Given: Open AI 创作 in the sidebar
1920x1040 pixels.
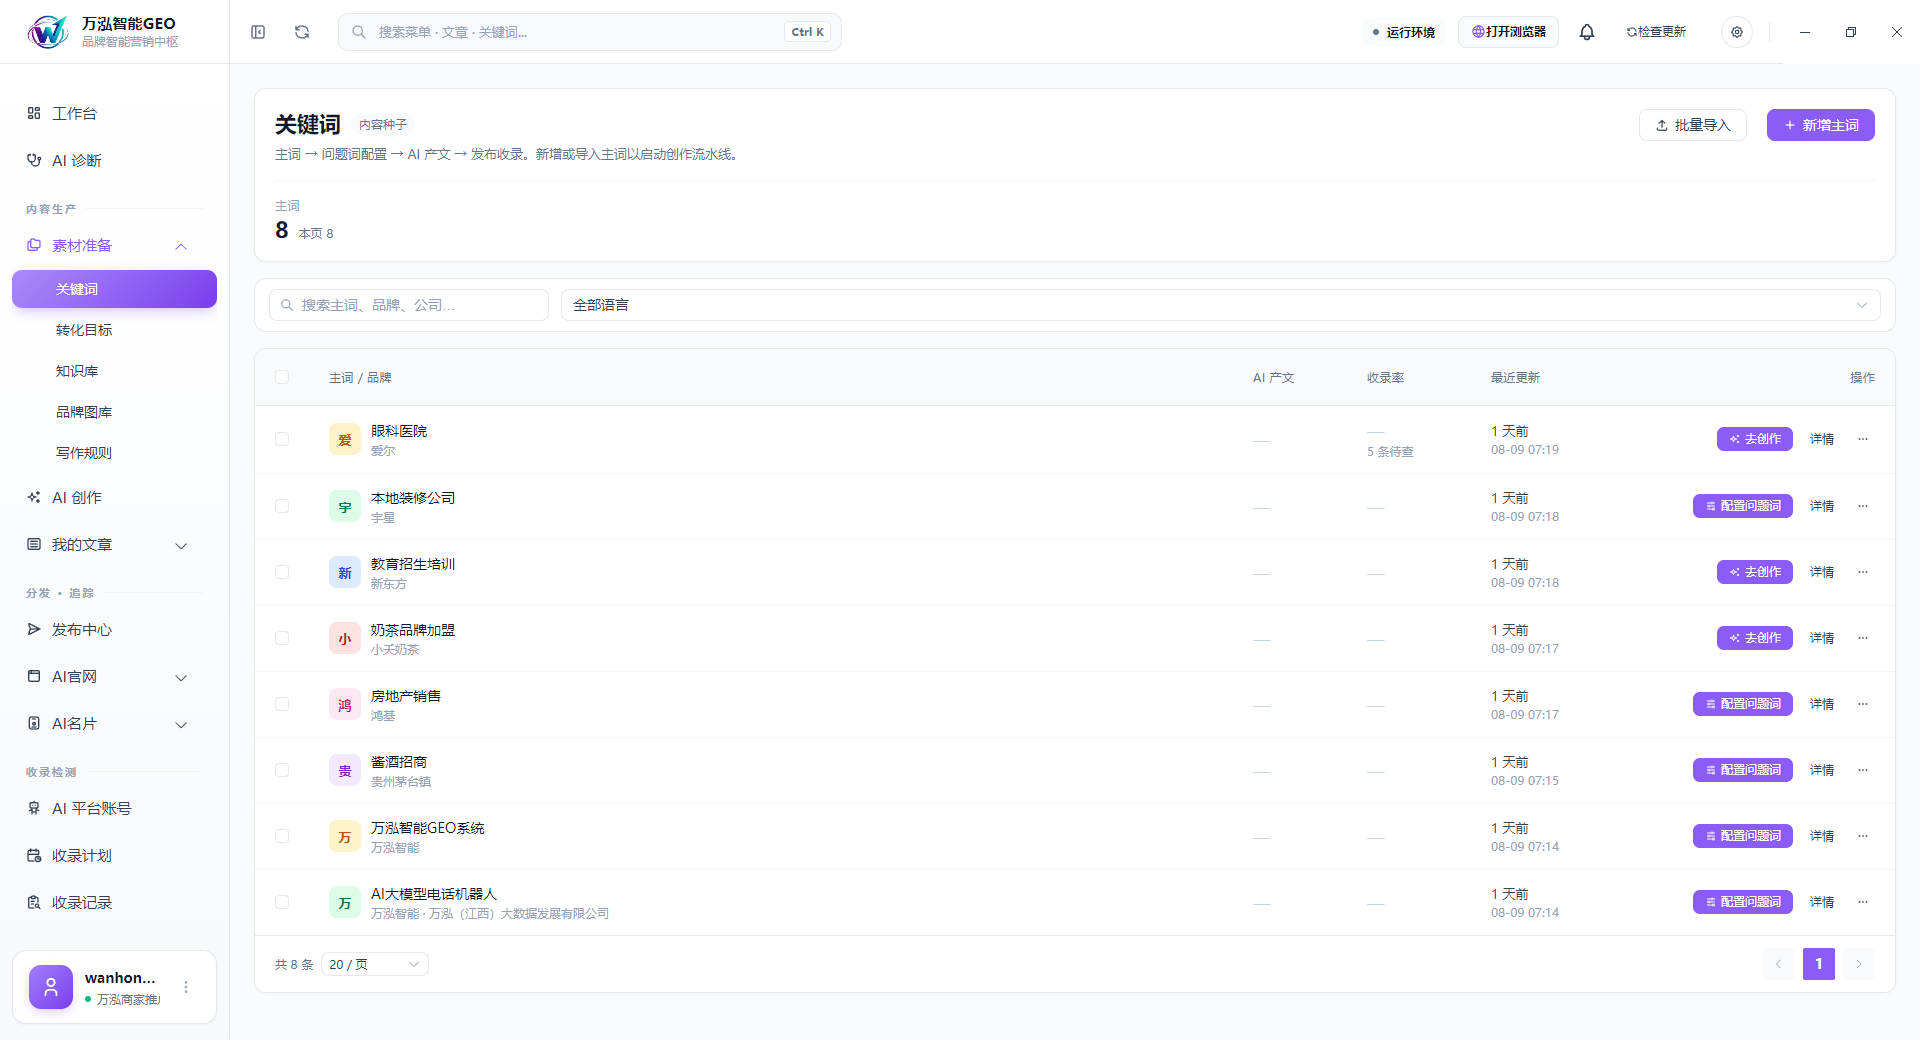Looking at the screenshot, I should [114, 497].
